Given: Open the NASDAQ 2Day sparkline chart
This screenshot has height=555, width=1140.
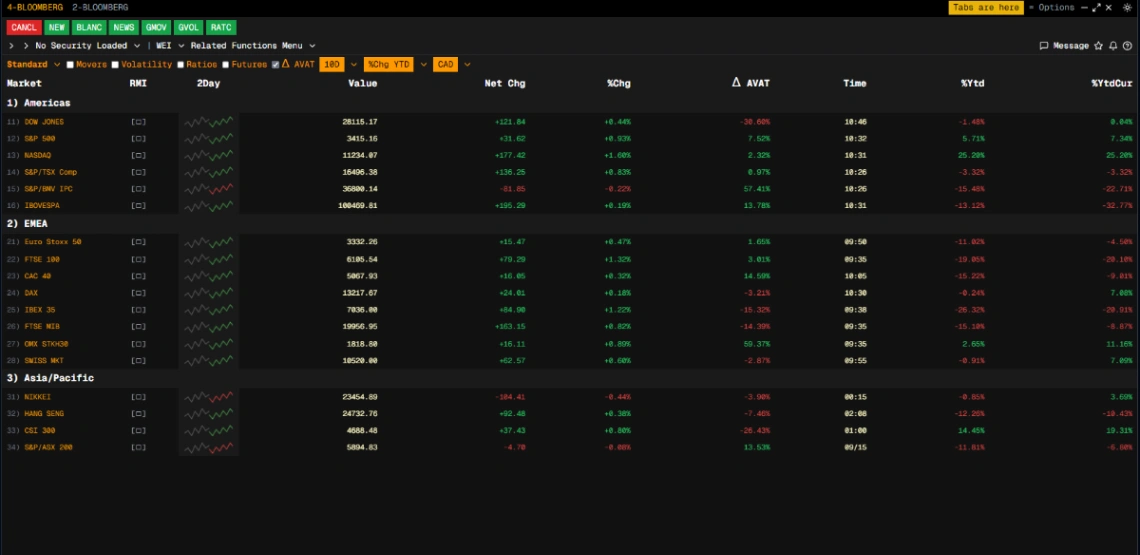Looking at the screenshot, I should (x=209, y=155).
